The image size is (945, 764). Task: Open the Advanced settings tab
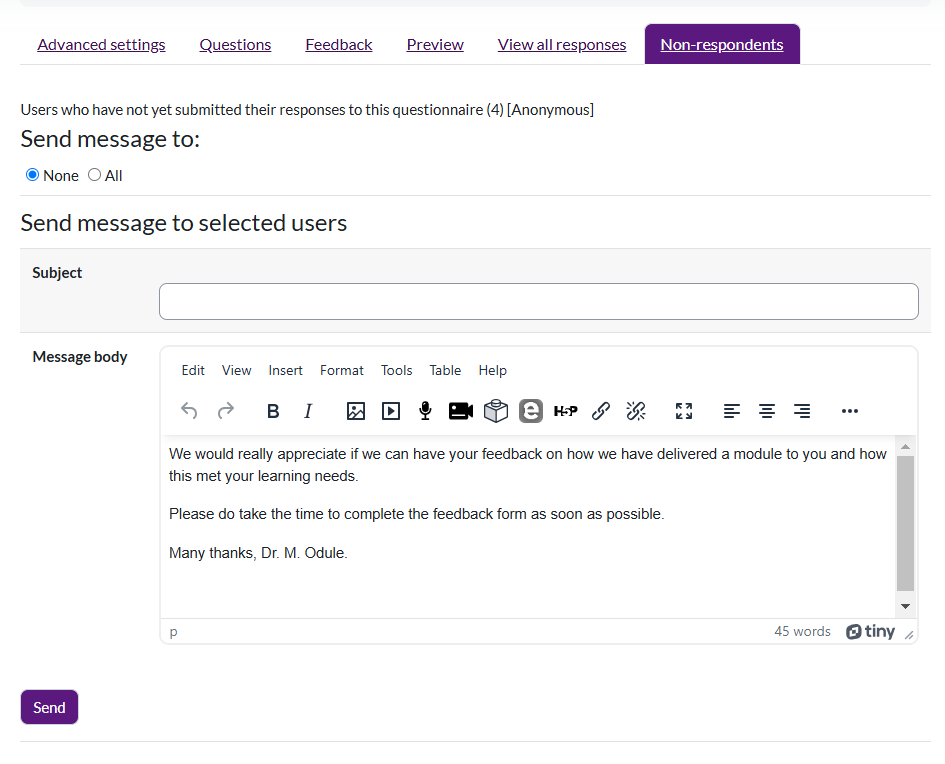pos(101,45)
